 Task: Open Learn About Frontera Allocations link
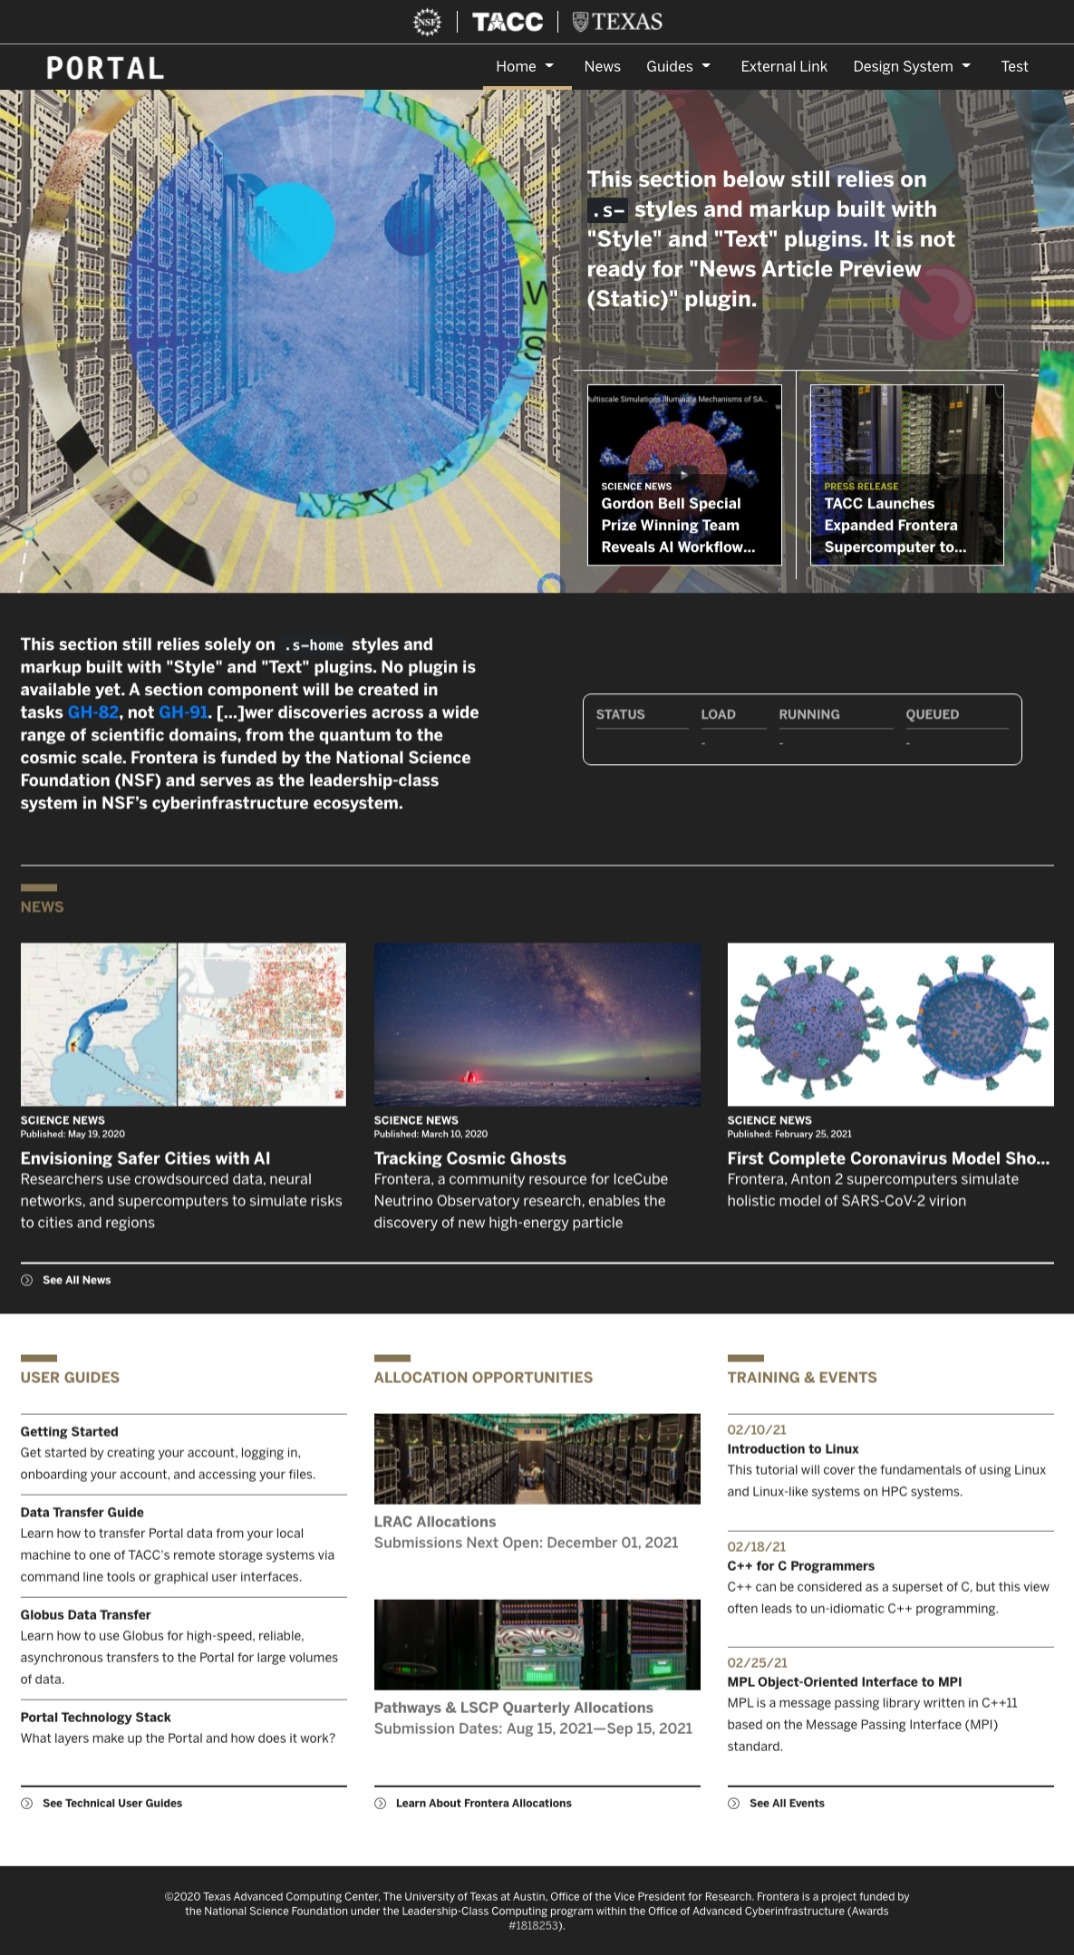pos(484,1803)
